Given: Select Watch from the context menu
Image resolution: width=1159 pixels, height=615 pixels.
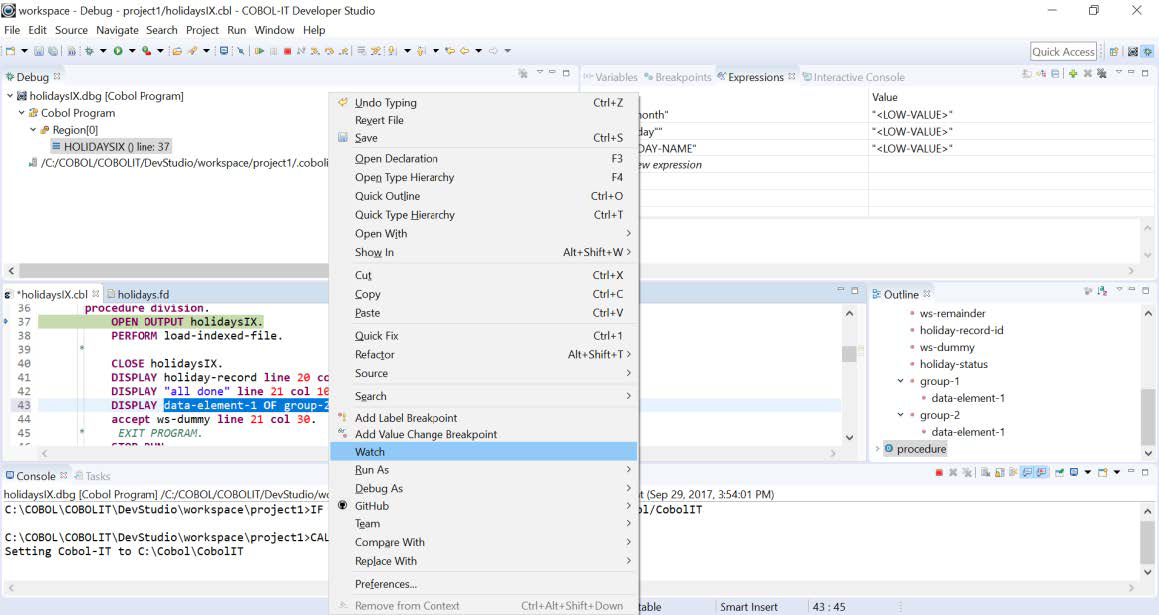Looking at the screenshot, I should [369, 452].
